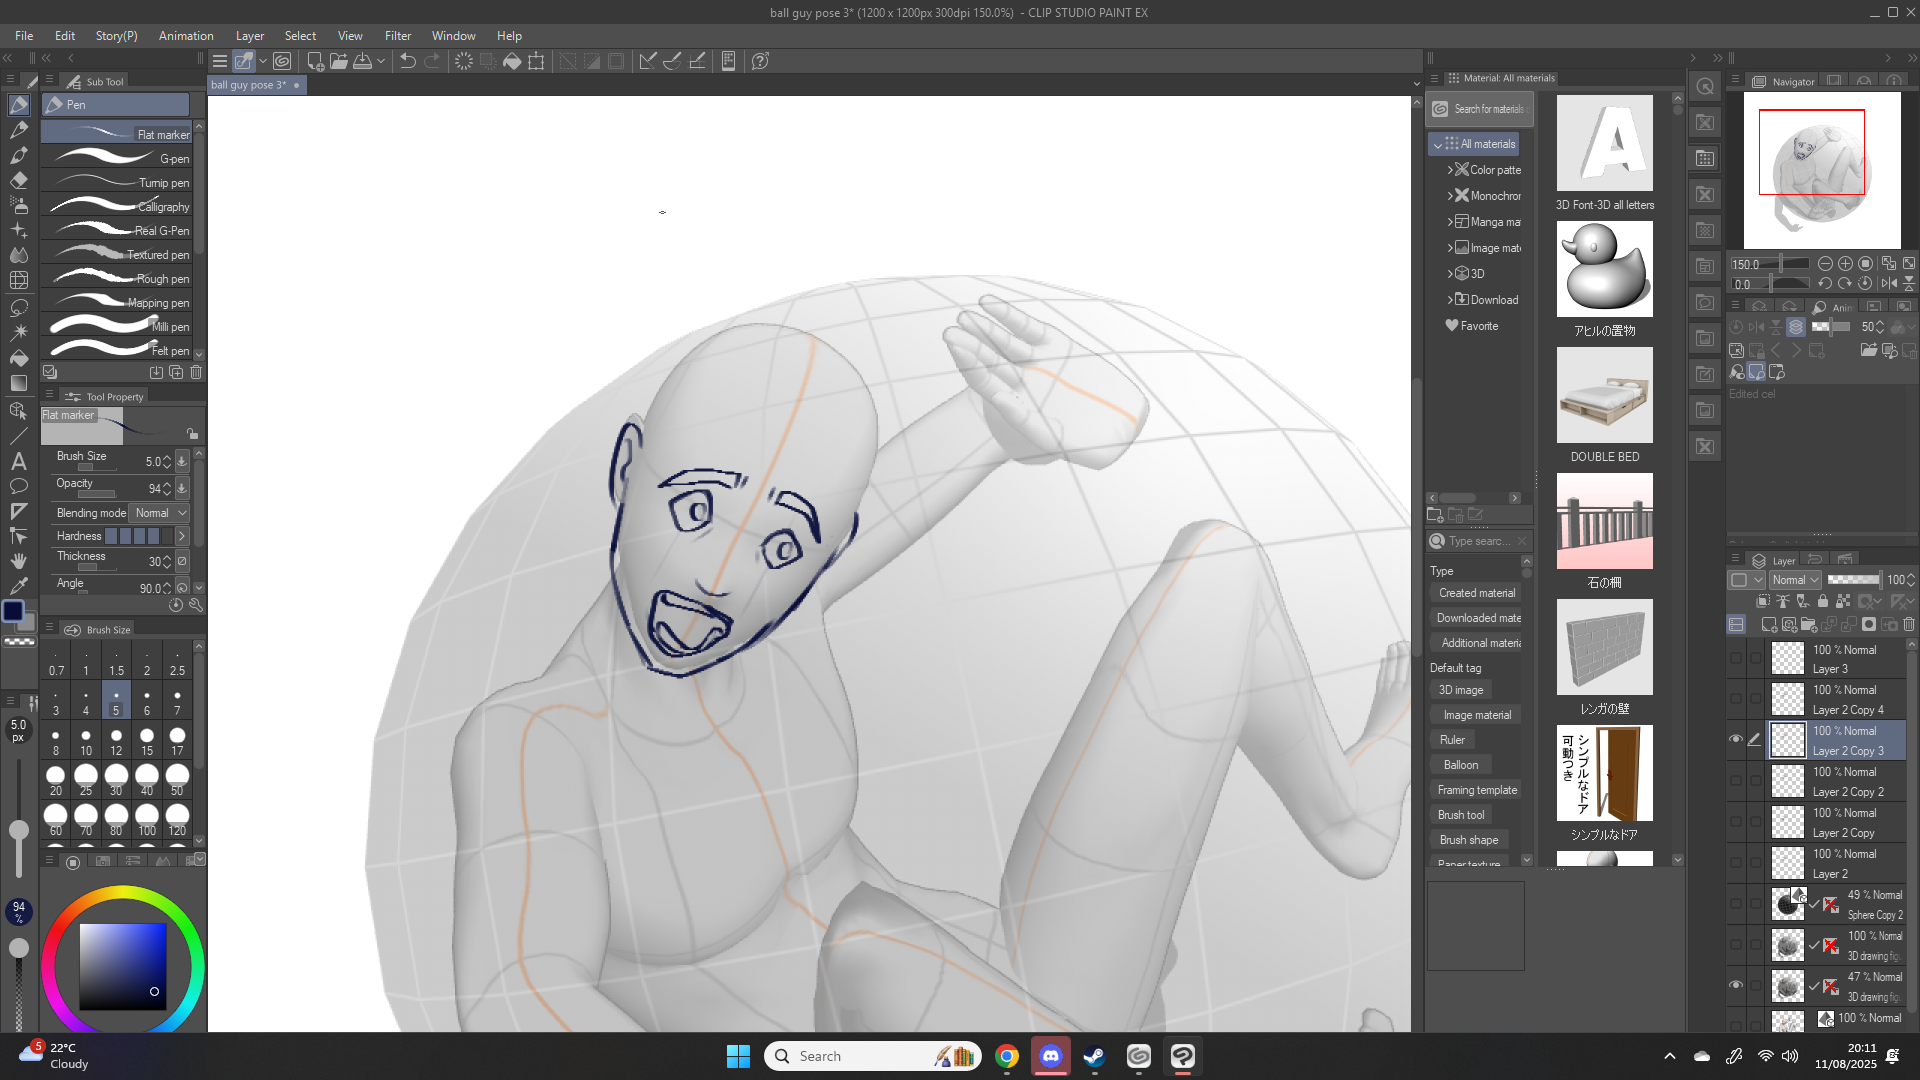Click inside the color wheel square

pyautogui.click(x=122, y=965)
